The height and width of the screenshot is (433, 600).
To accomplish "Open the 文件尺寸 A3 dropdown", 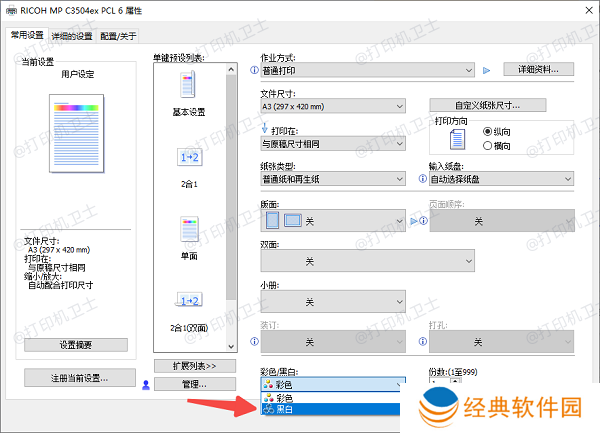I will [x=333, y=106].
